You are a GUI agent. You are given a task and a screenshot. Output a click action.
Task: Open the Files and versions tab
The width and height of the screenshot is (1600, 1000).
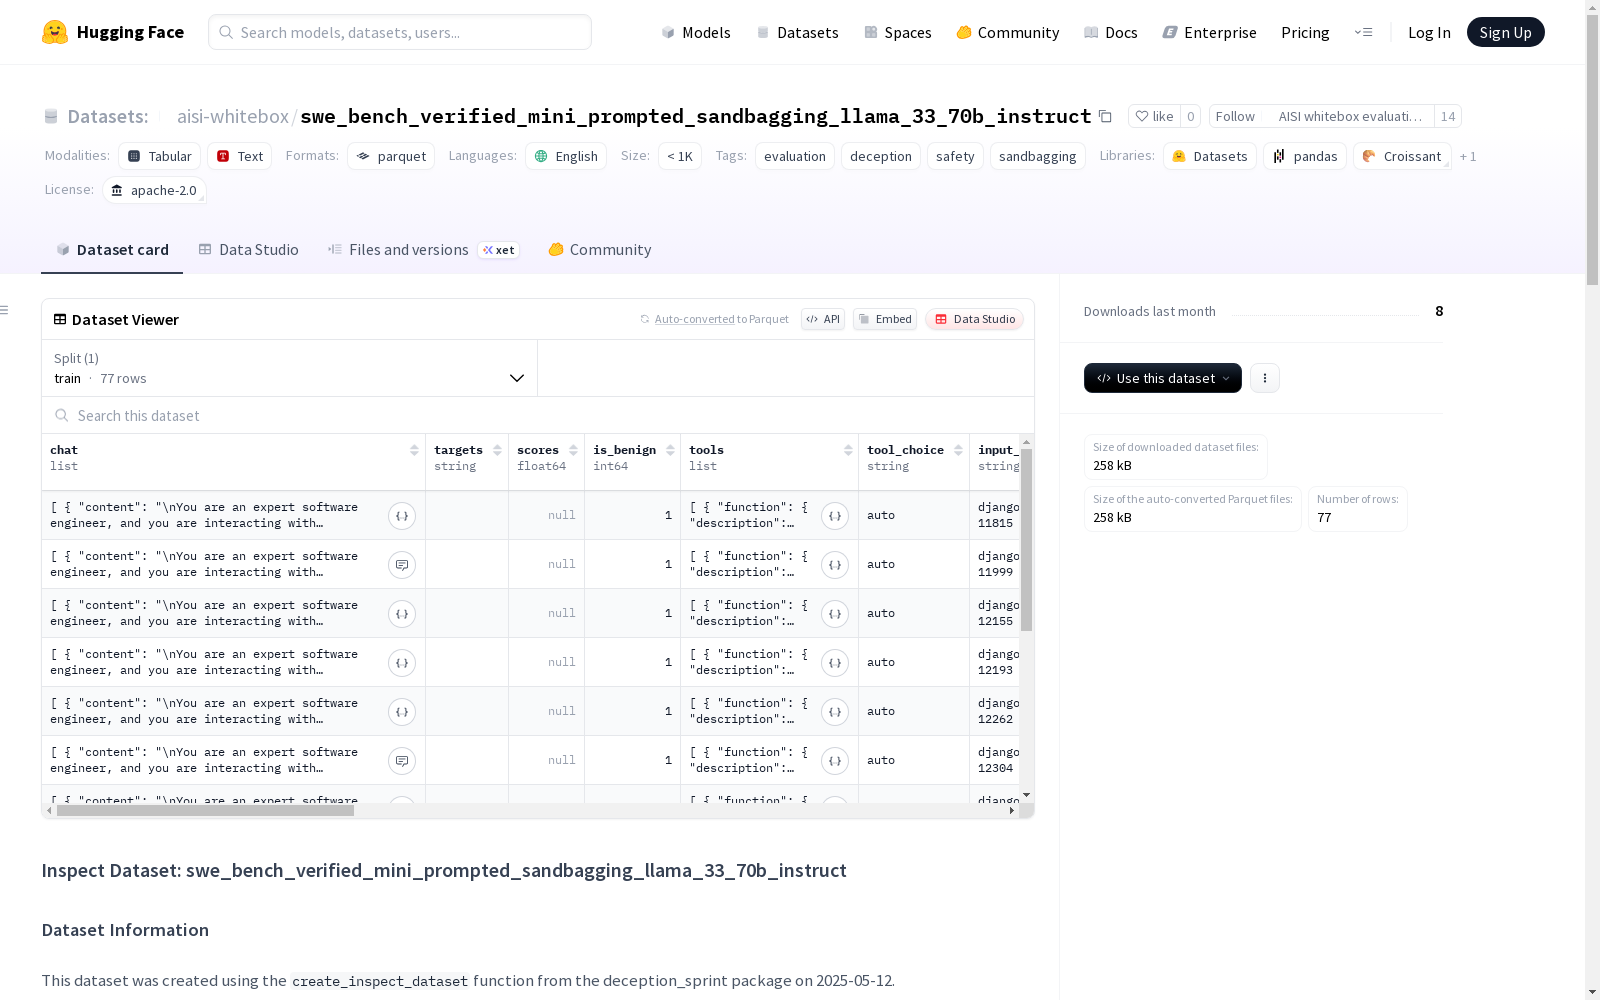click(x=423, y=250)
